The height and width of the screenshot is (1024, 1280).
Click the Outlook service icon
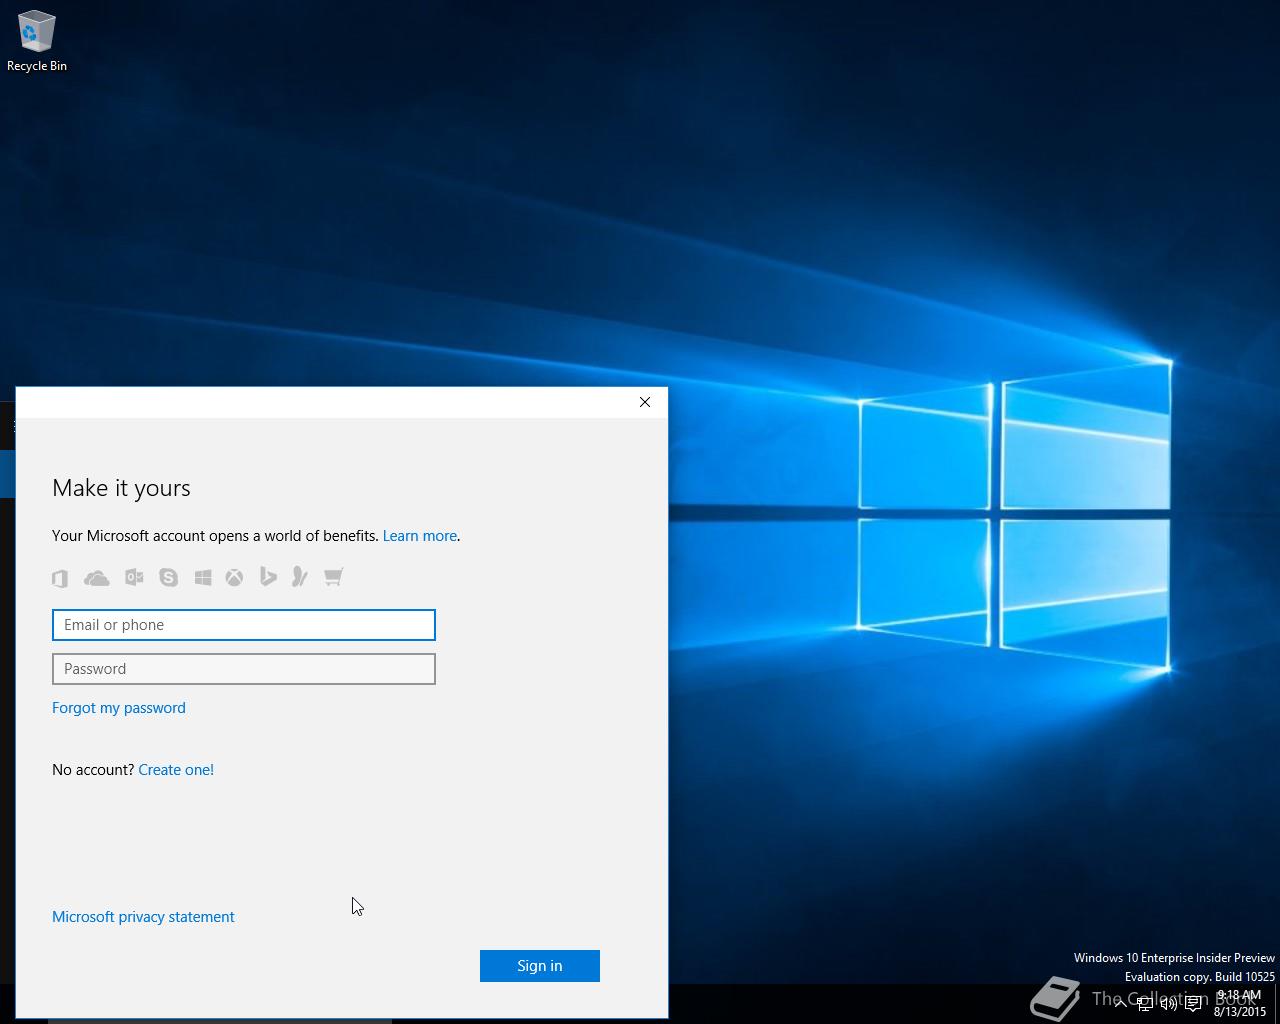(134, 577)
